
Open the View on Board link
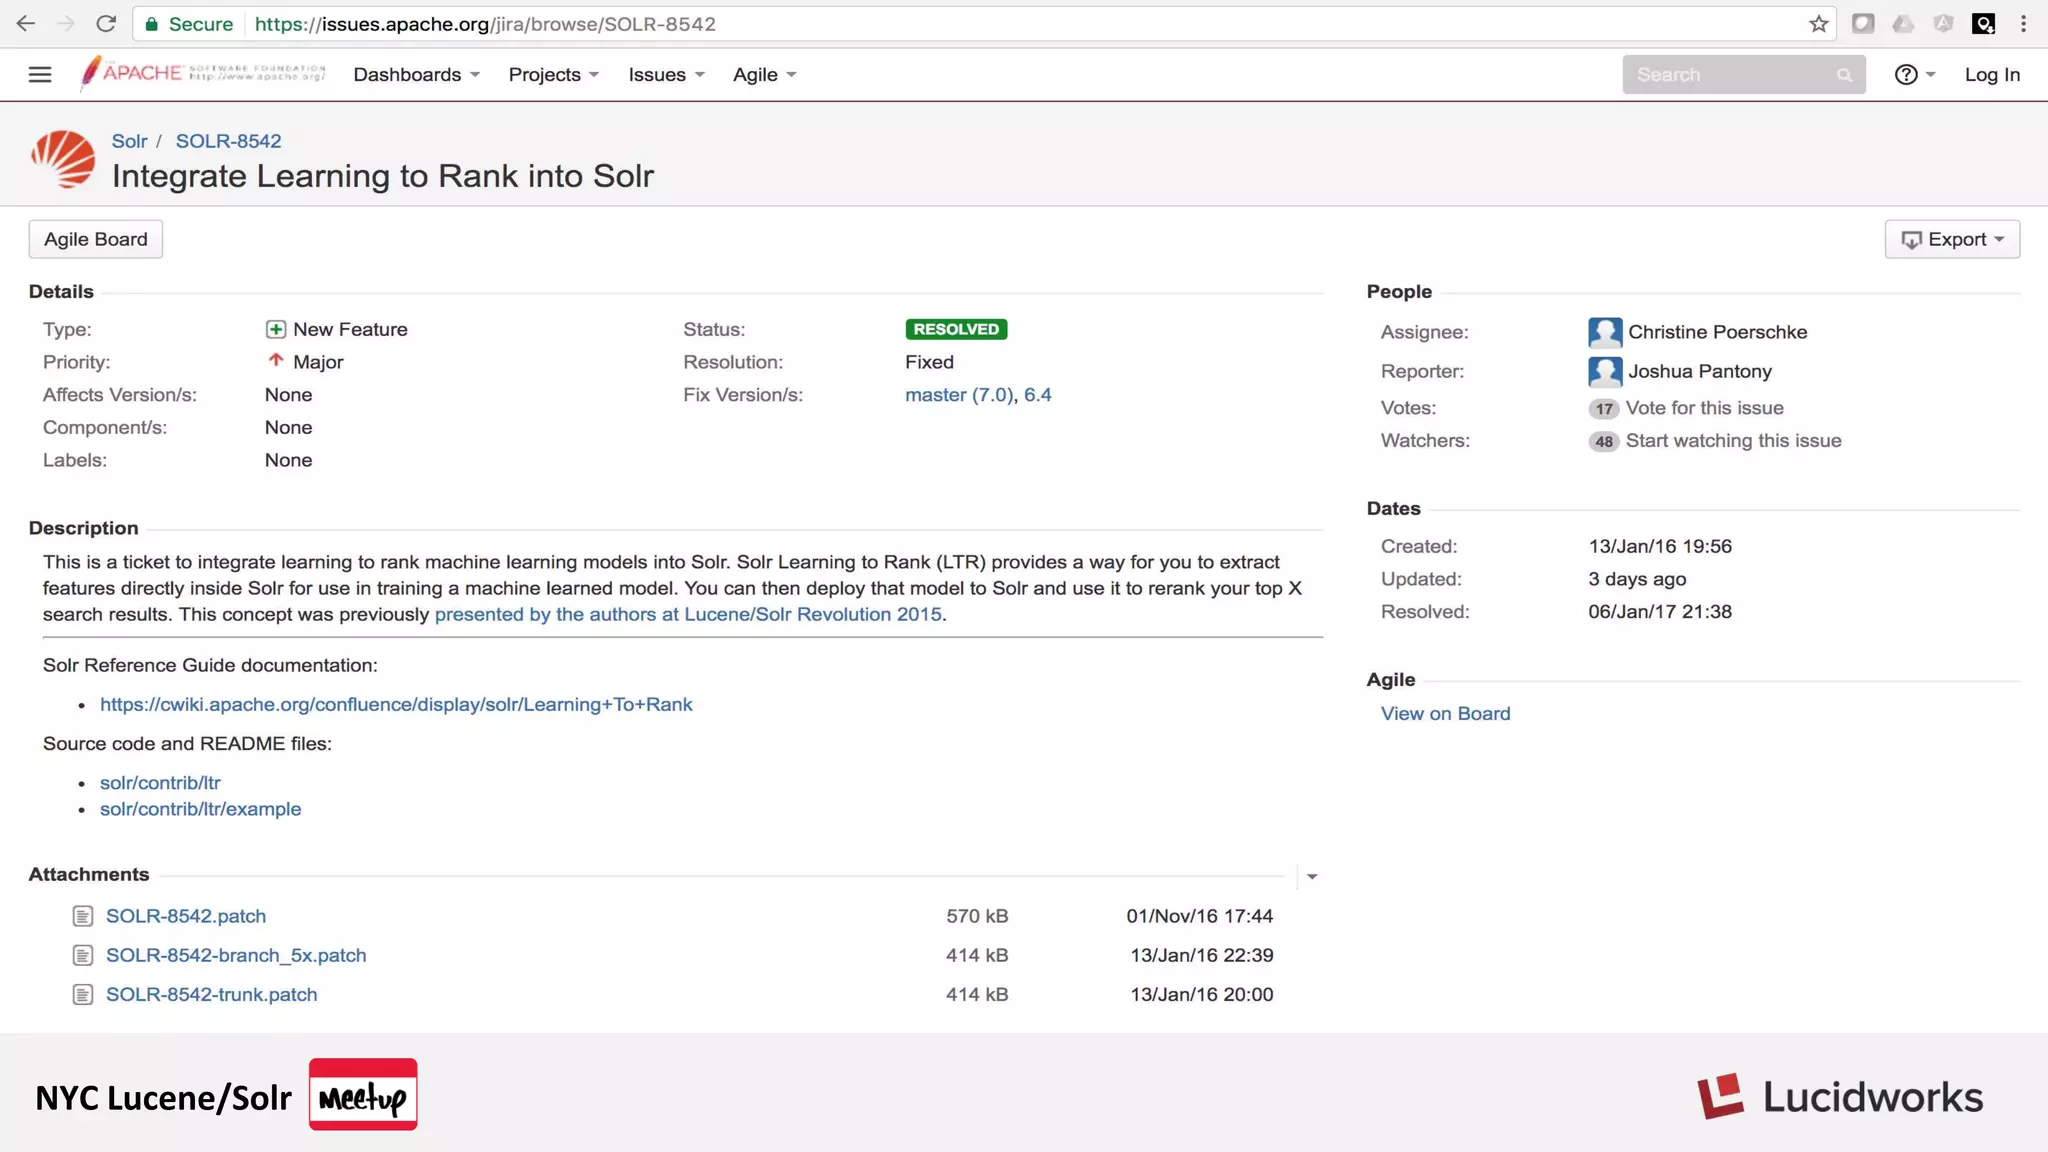1445,714
